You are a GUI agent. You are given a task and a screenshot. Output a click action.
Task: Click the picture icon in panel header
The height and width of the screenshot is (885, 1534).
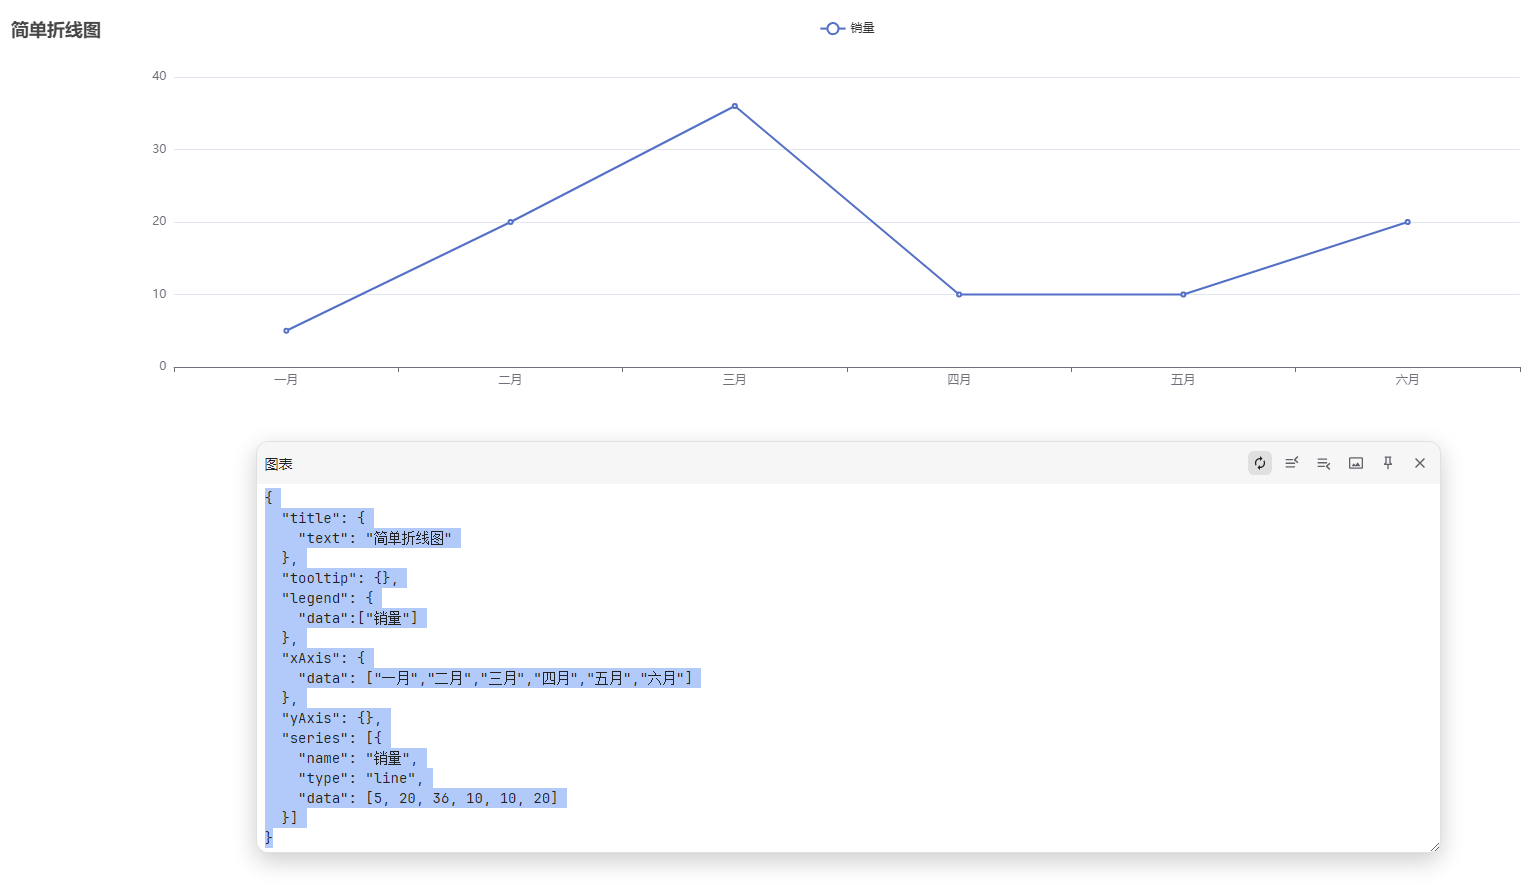1356,463
